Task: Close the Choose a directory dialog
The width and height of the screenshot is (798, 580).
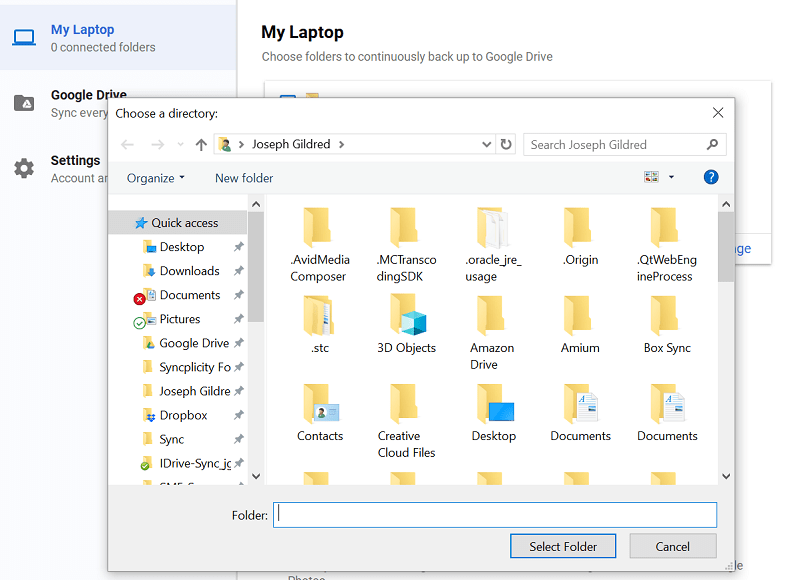Action: coord(718,112)
